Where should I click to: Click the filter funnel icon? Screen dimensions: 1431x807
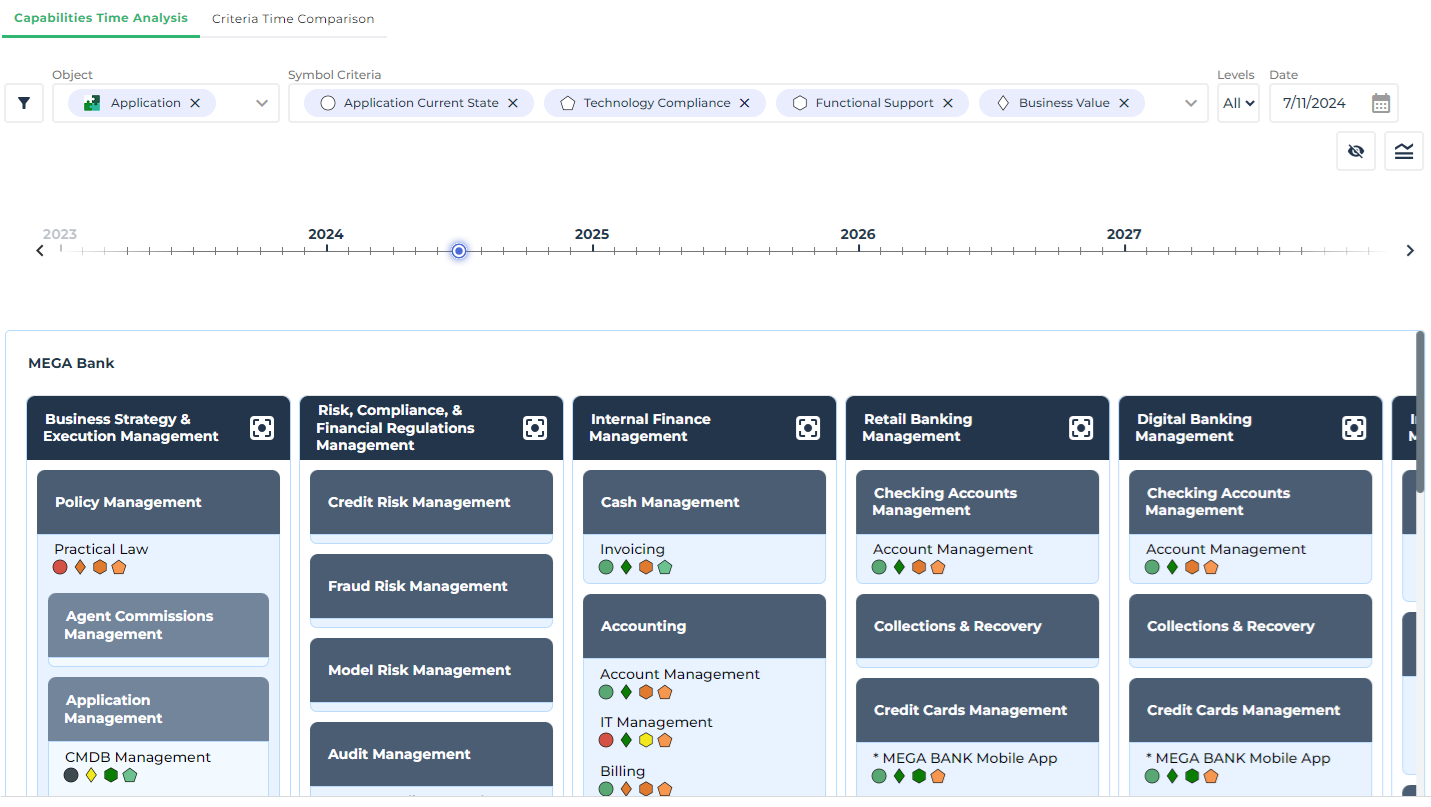click(24, 103)
